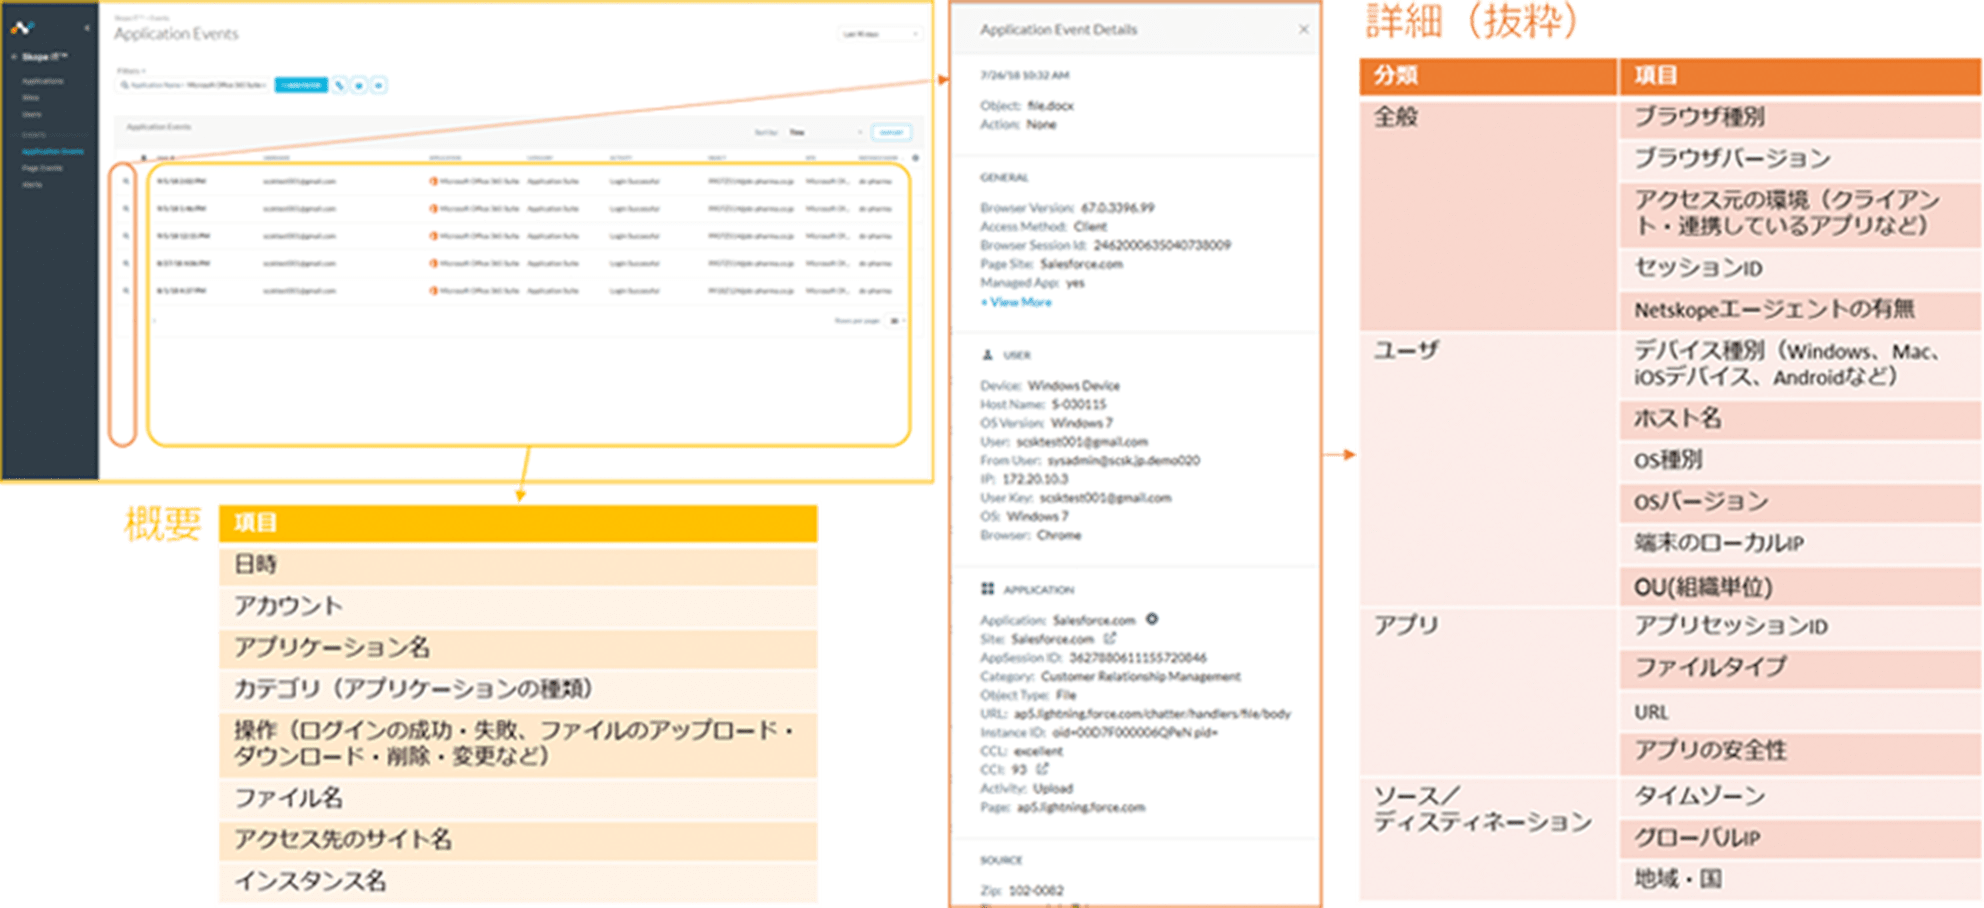Click the Application Name filter search field
The width and height of the screenshot is (1984, 908).
coord(193,85)
